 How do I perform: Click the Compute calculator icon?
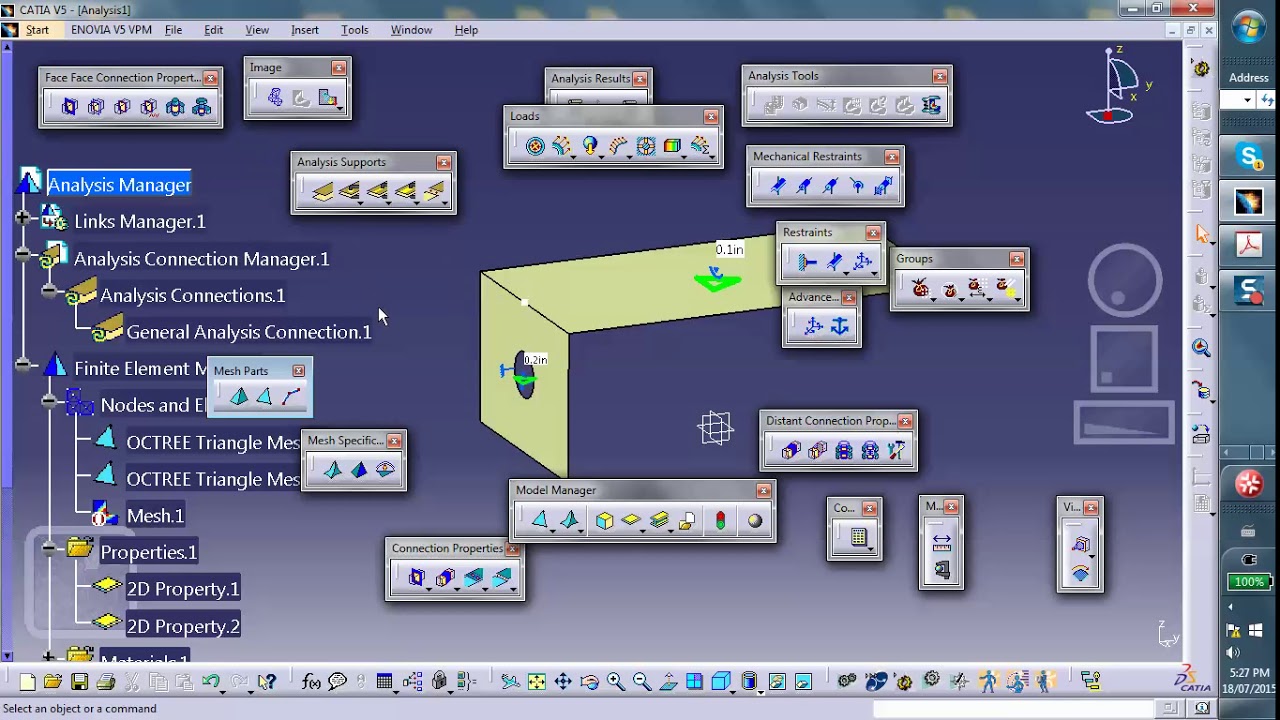click(858, 538)
